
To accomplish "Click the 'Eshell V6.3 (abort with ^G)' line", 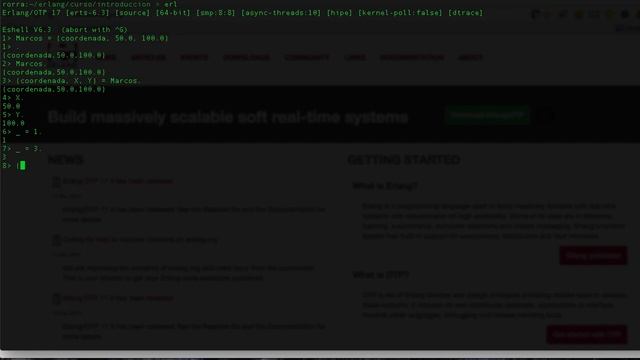I will pos(65,30).
